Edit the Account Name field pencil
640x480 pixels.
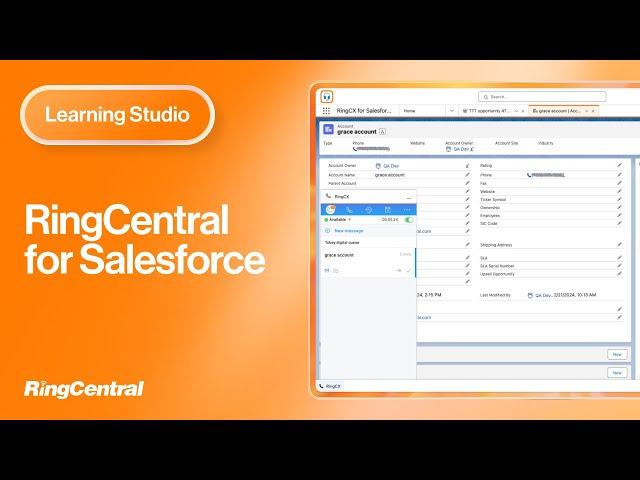click(x=467, y=175)
